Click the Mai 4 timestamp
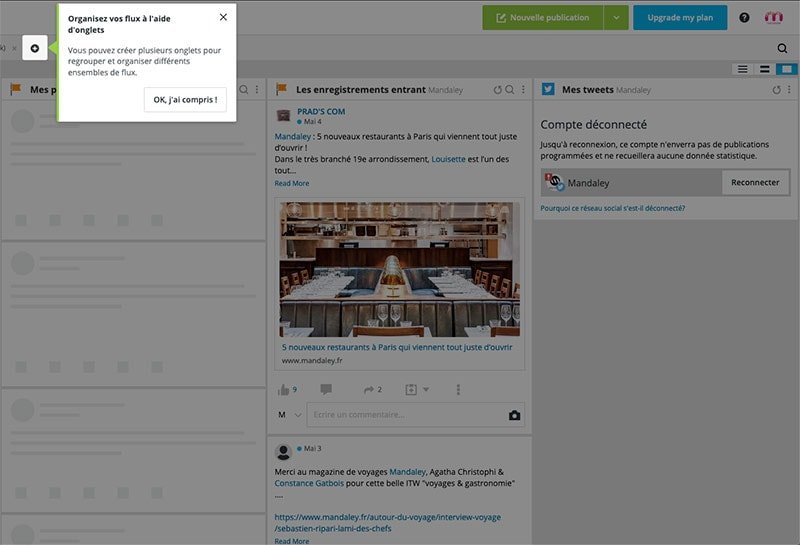This screenshot has height=545, width=800. click(x=312, y=121)
